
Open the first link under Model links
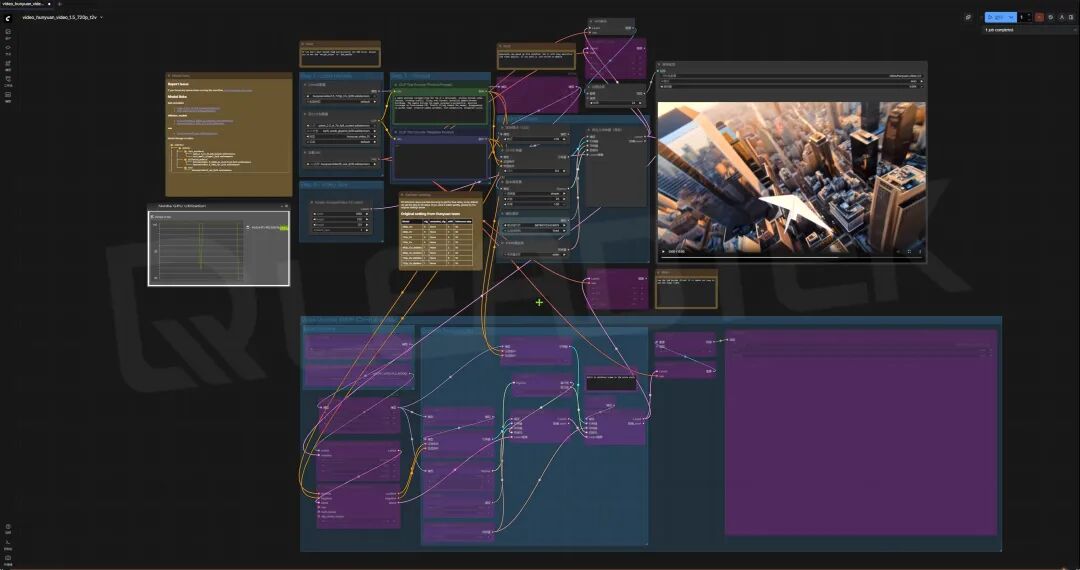point(198,108)
